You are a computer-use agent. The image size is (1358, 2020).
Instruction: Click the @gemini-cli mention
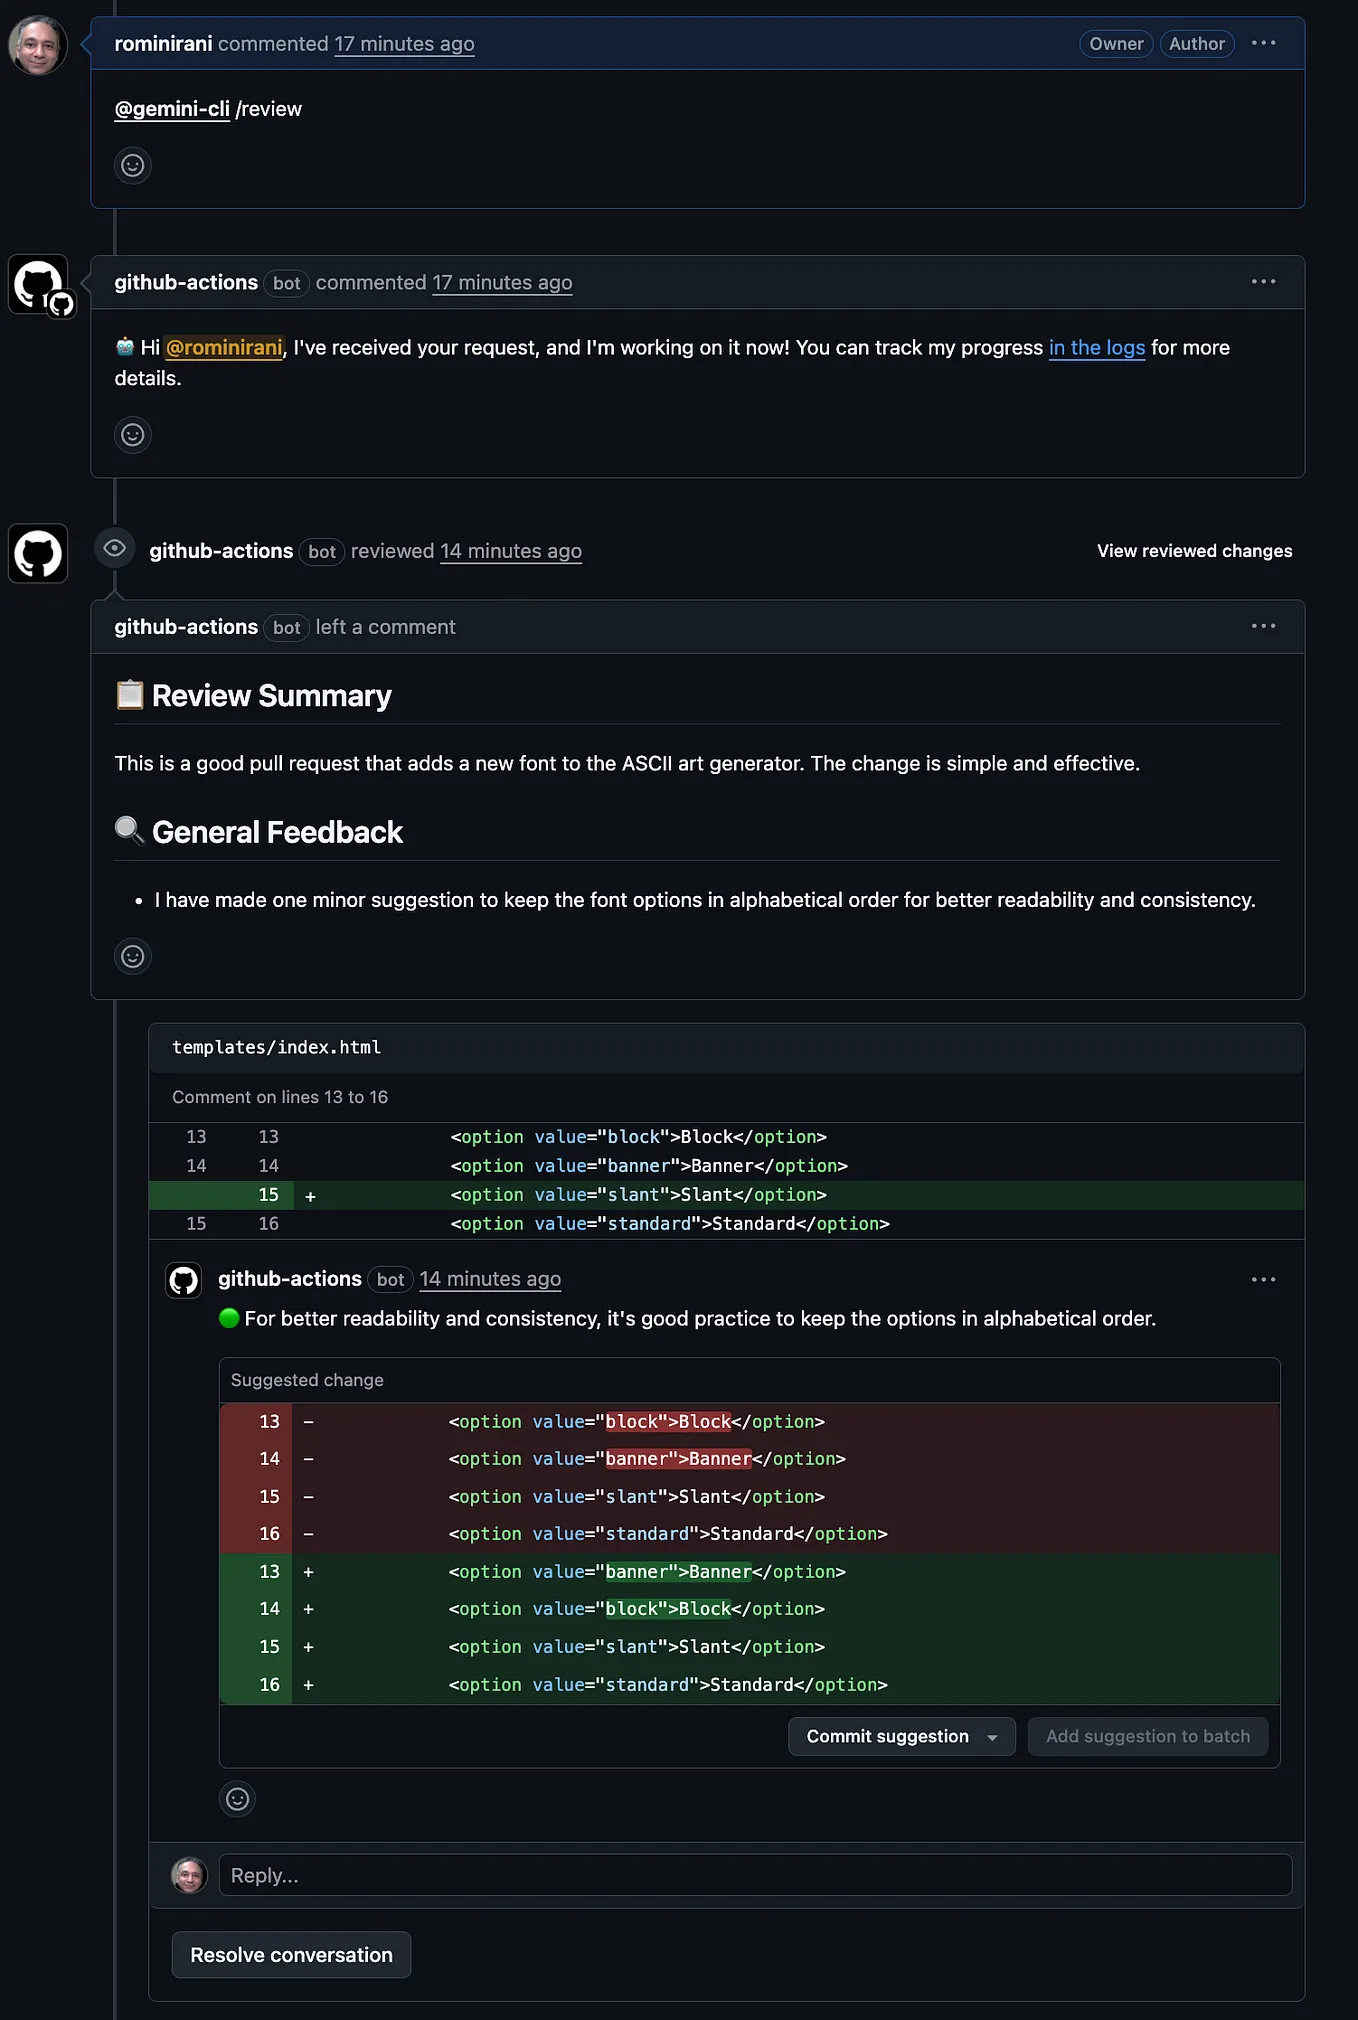pyautogui.click(x=172, y=109)
